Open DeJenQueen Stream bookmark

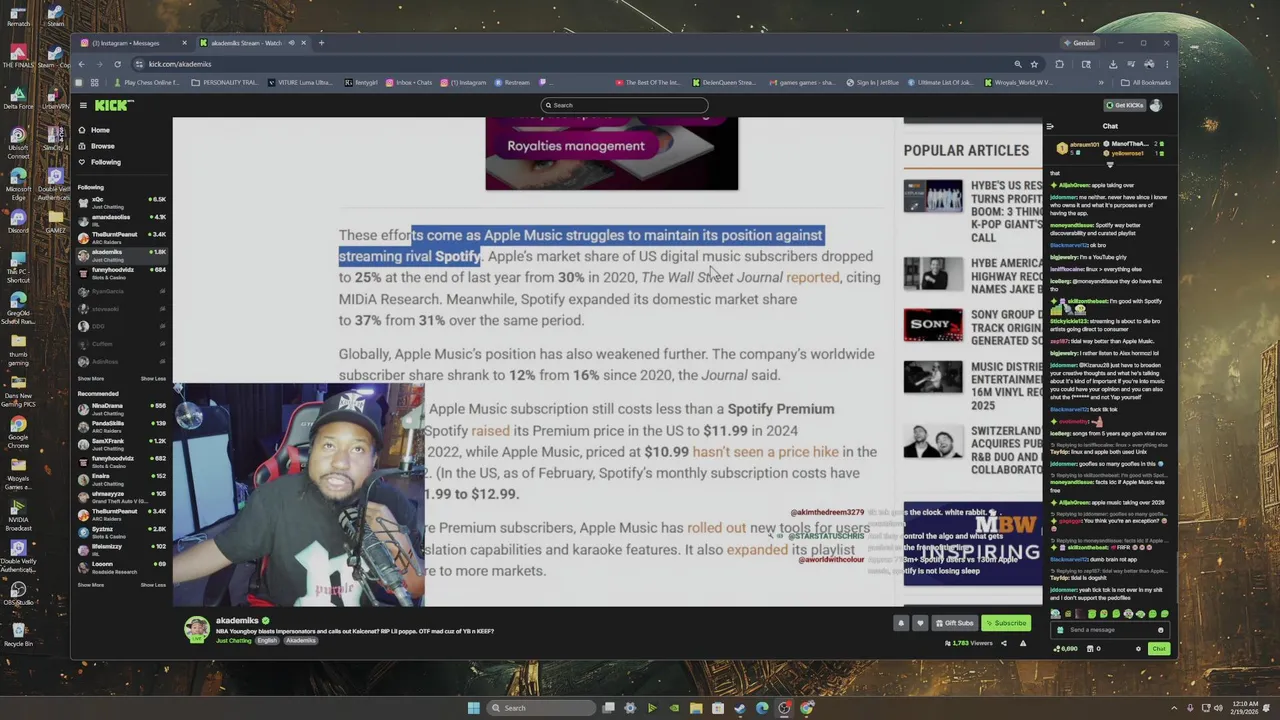click(x=723, y=83)
